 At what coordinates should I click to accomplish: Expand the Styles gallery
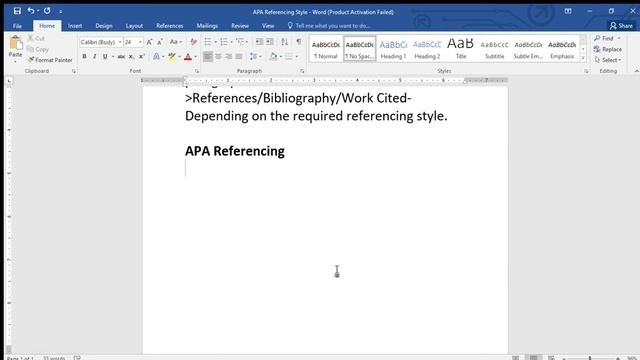coord(583,59)
